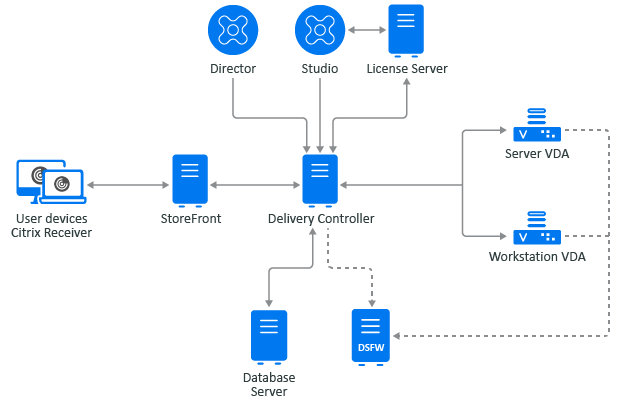
Task: Click the Workstation VDA icon
Action: pyautogui.click(x=537, y=228)
